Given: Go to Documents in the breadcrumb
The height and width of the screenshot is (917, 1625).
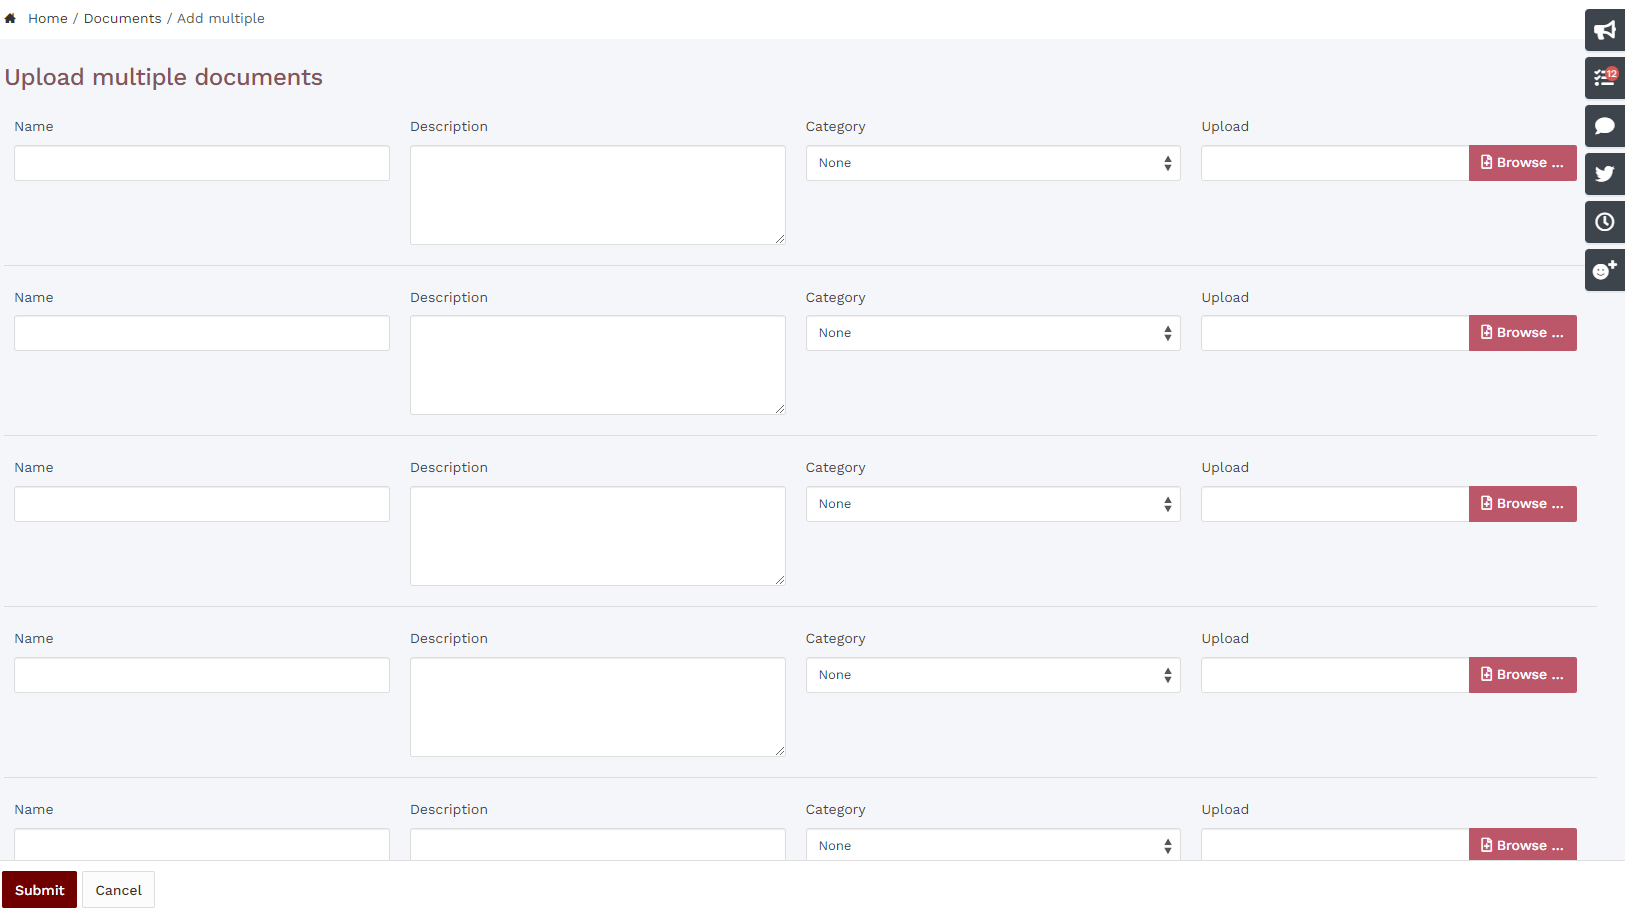Looking at the screenshot, I should click(x=122, y=18).
